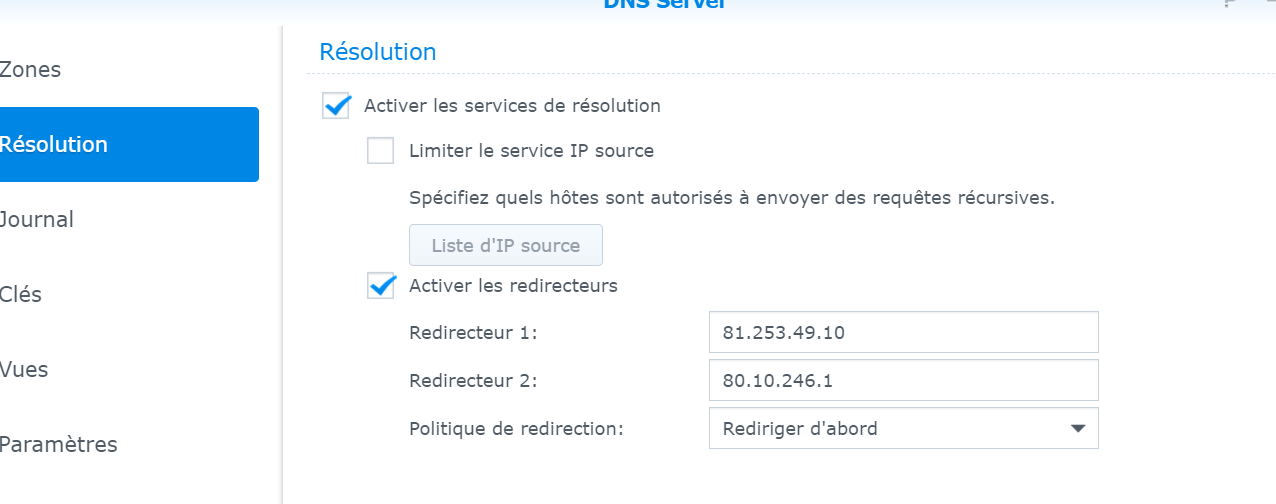Click the help icon in title bar
Screen dimensions: 1276x504
pyautogui.click(x=1229, y=3)
